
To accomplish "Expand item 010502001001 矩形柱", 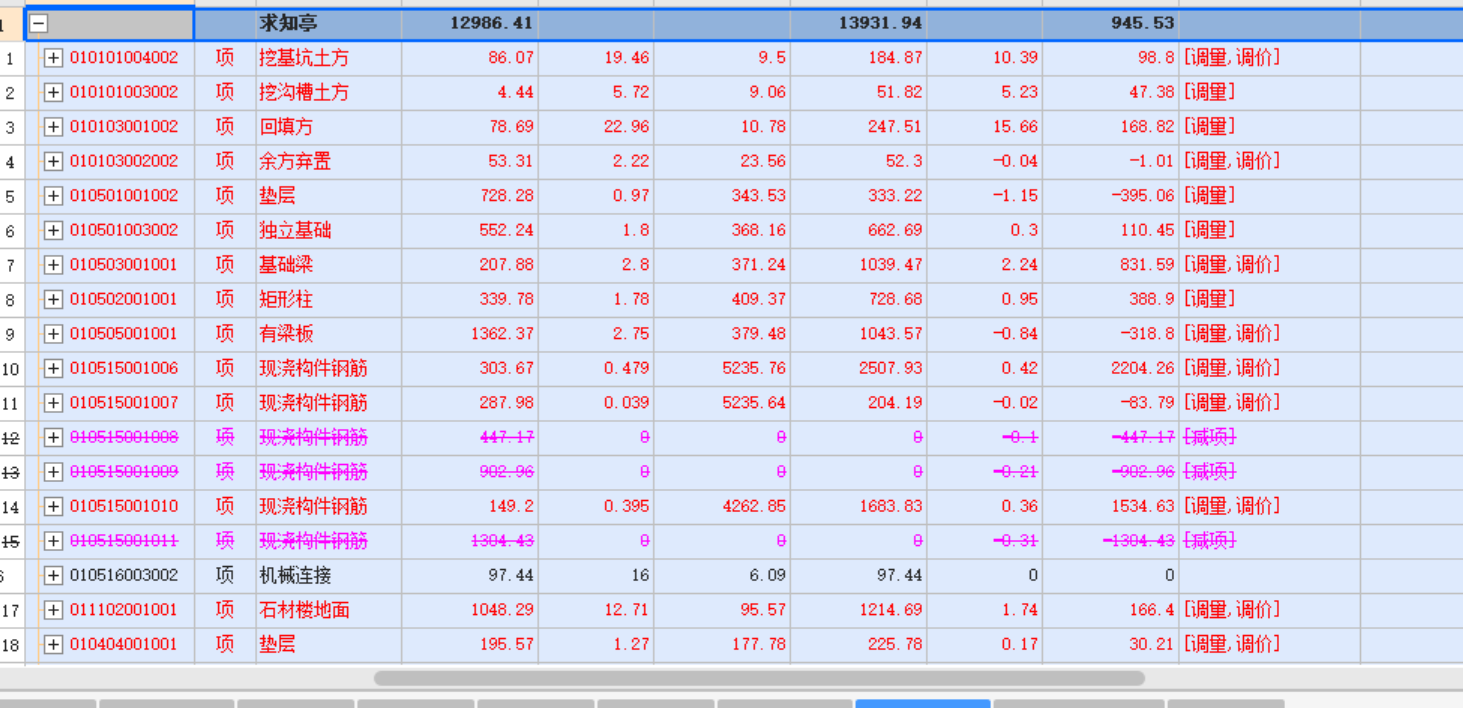I will coord(53,299).
